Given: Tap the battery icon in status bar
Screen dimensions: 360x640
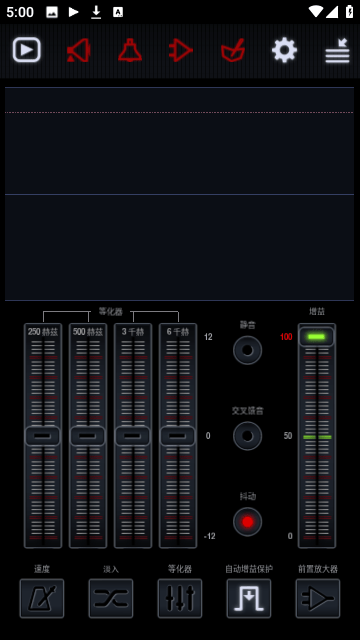Looking at the screenshot, I should [x=349, y=11].
